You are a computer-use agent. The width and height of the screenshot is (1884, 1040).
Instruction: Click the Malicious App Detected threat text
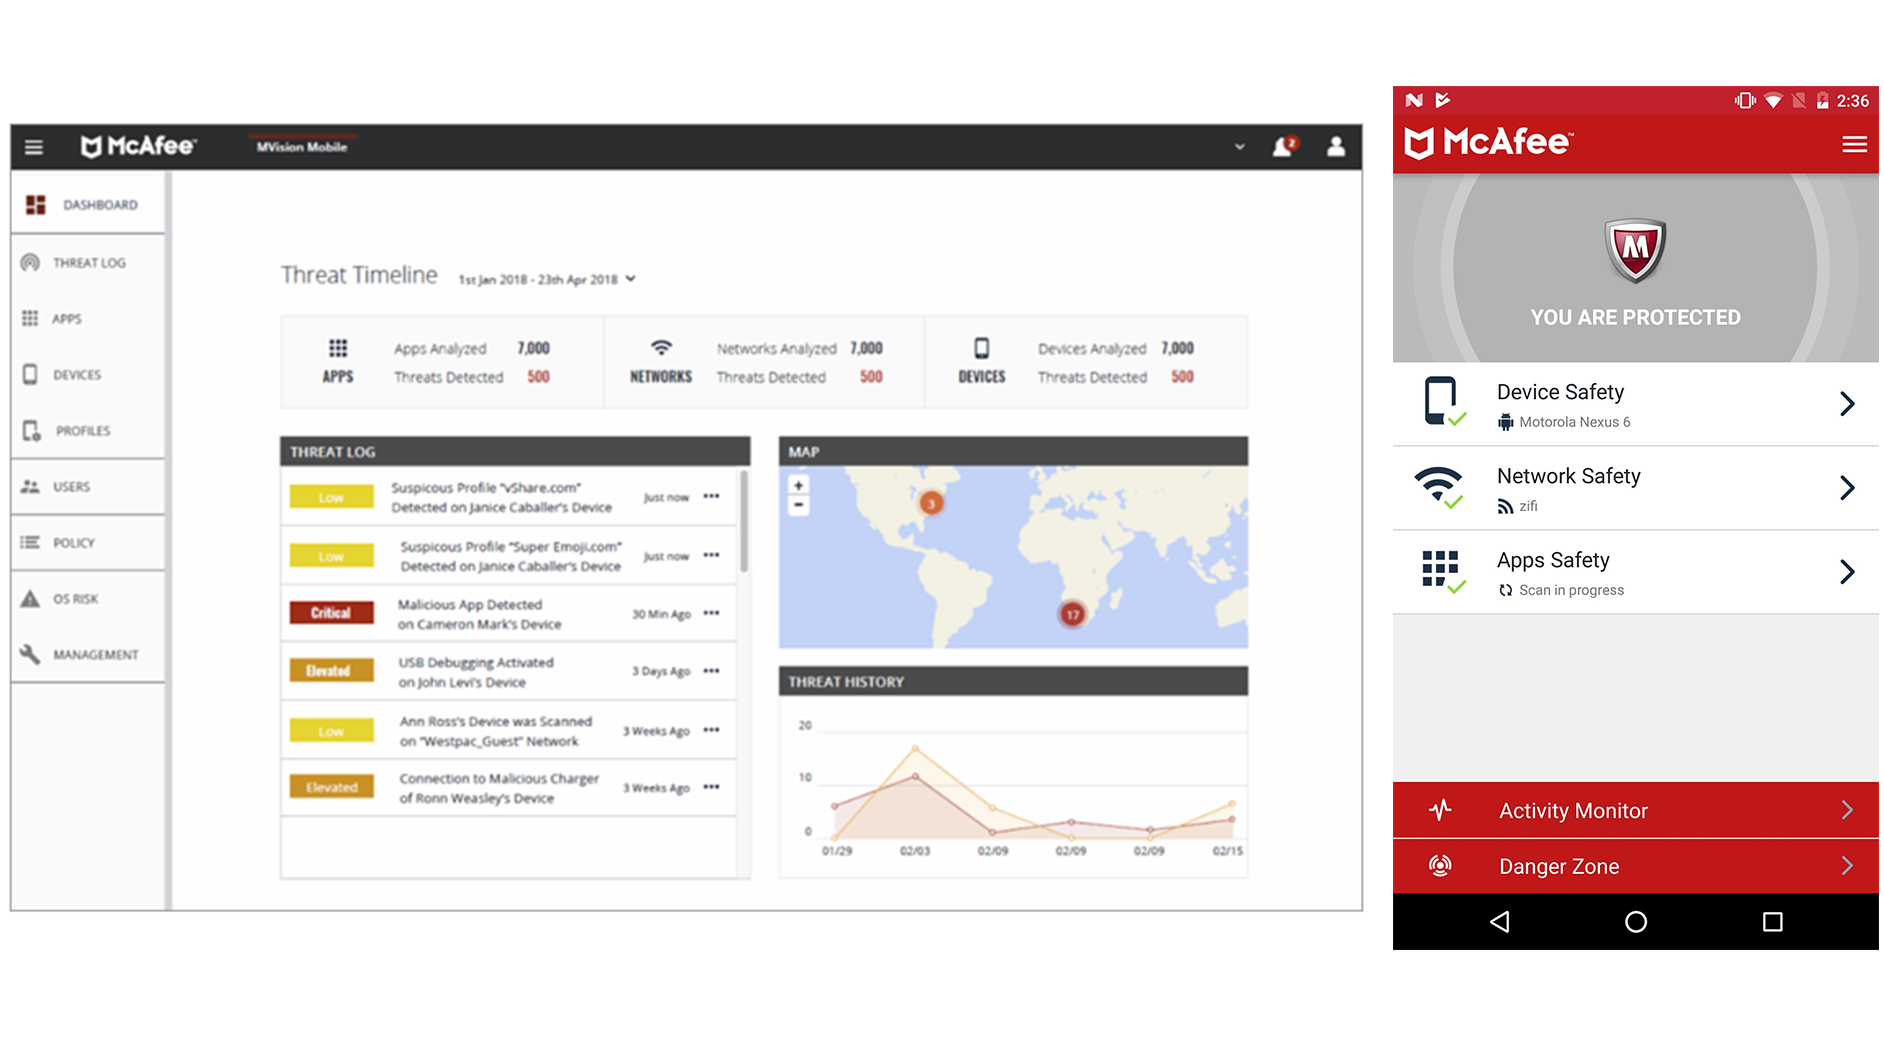(479, 614)
